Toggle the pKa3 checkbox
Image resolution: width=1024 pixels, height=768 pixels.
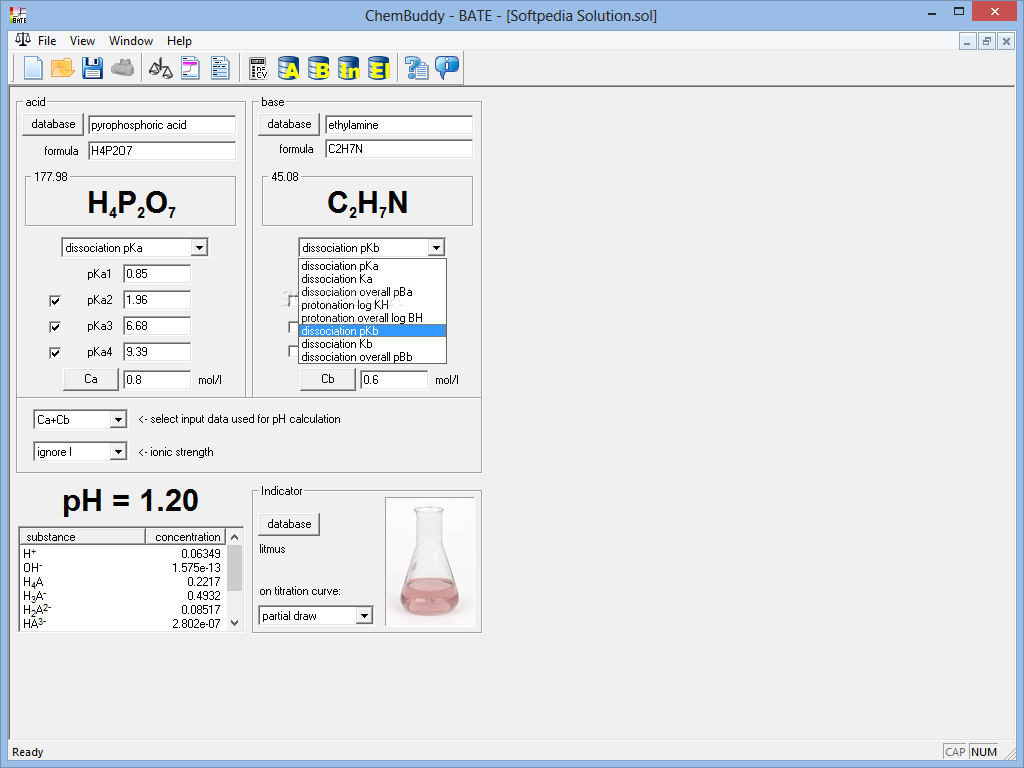click(x=55, y=327)
